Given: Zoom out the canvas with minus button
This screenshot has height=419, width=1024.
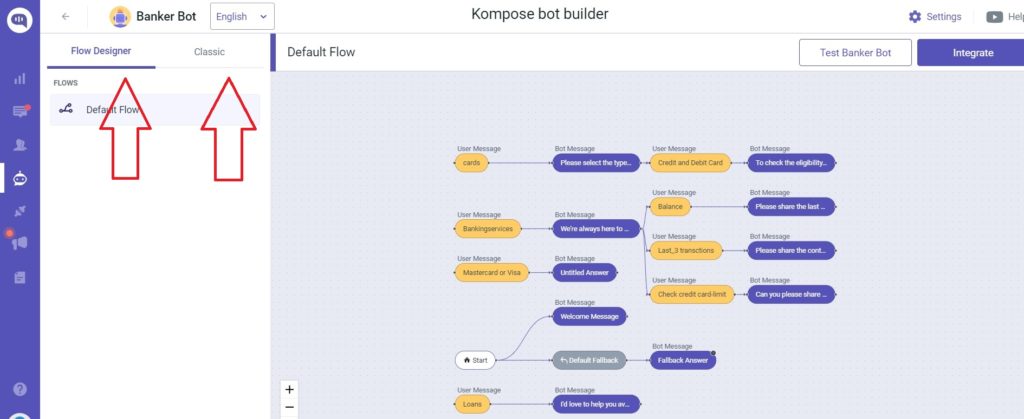Looking at the screenshot, I should [289, 408].
